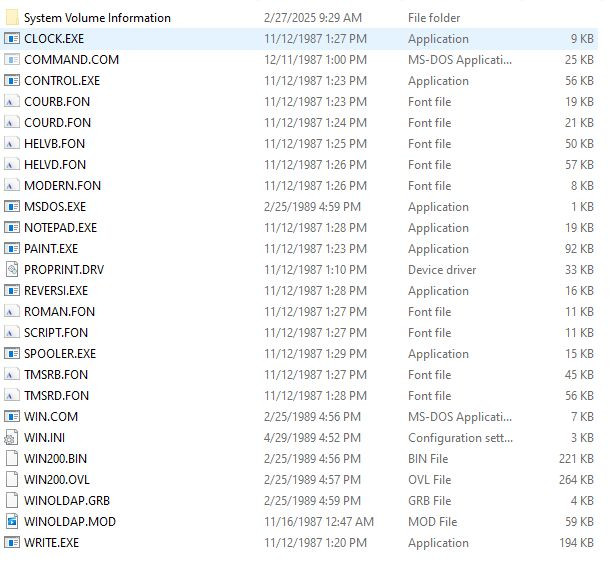Viewport: 614px width, 562px height.
Task: Click the GRB File type cell
Action: pos(429,501)
